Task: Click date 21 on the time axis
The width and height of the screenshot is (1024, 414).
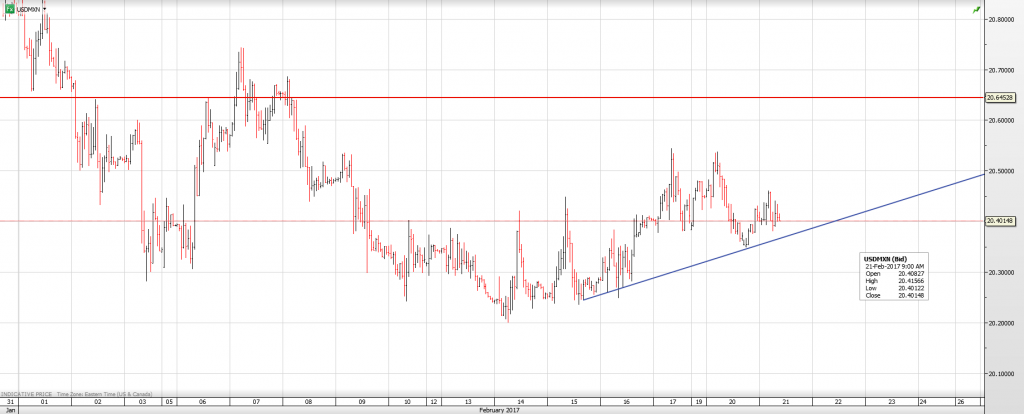Action: coord(787,402)
